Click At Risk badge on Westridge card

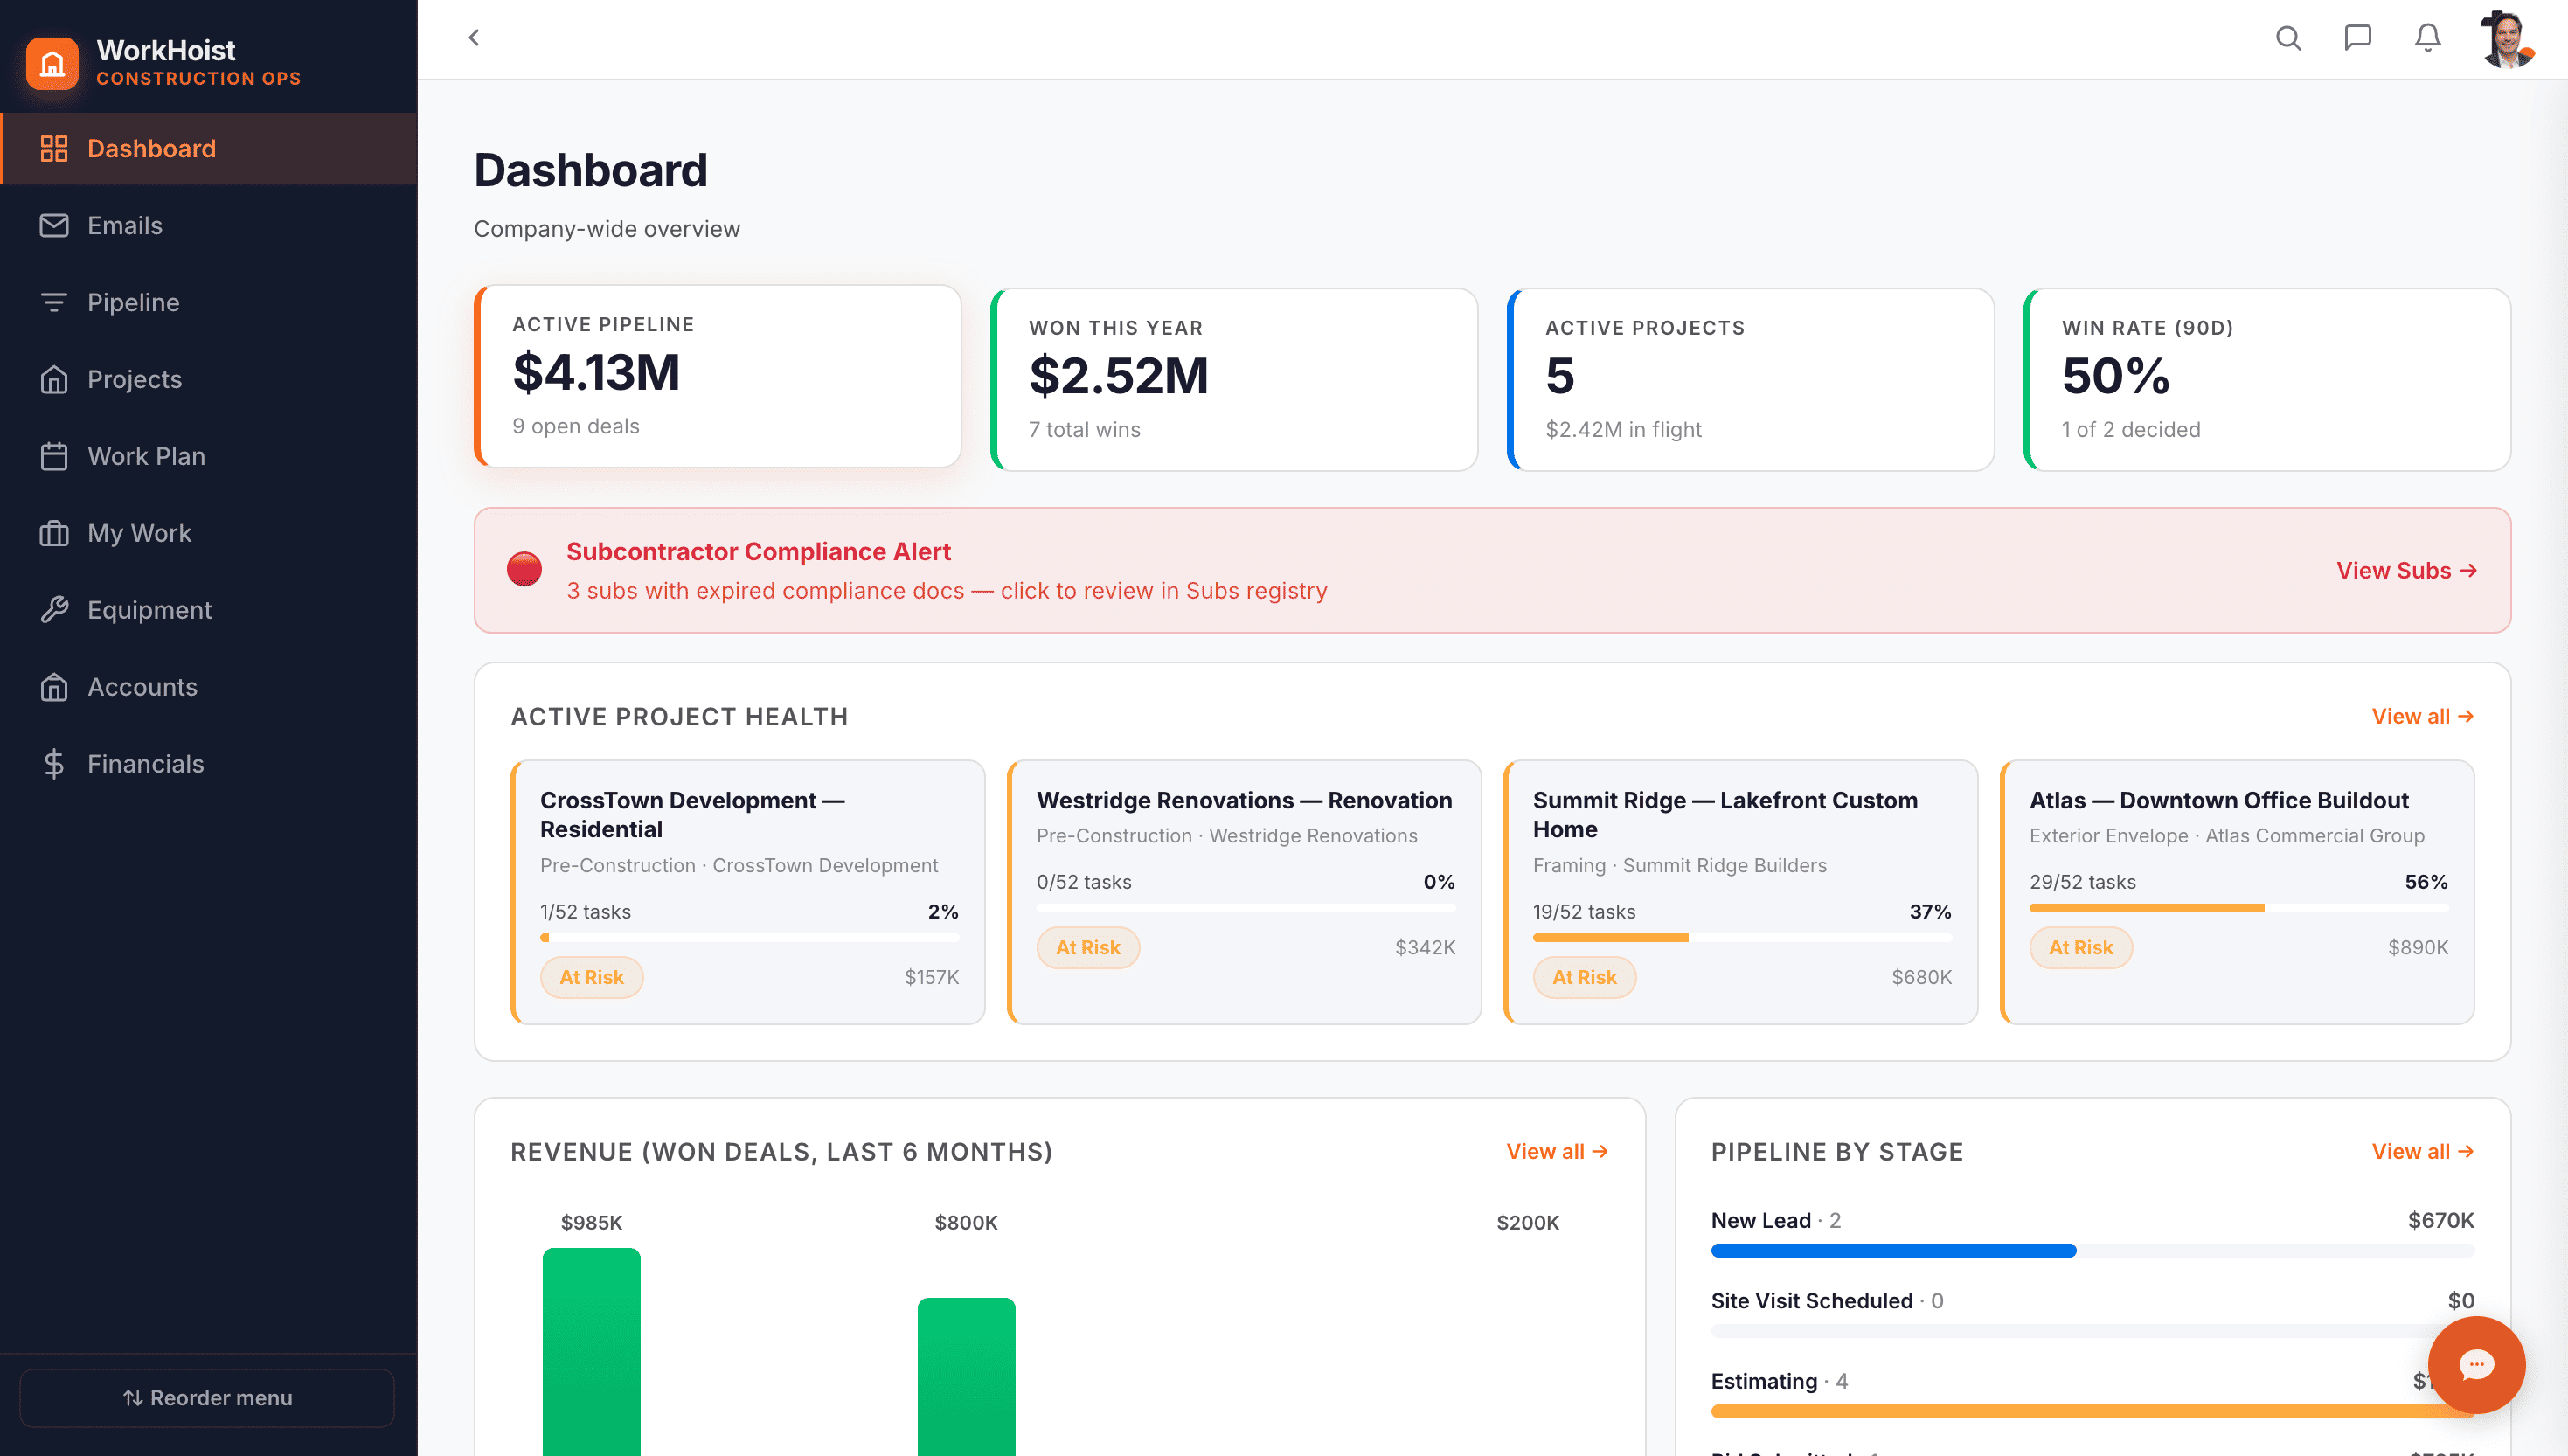point(1088,948)
